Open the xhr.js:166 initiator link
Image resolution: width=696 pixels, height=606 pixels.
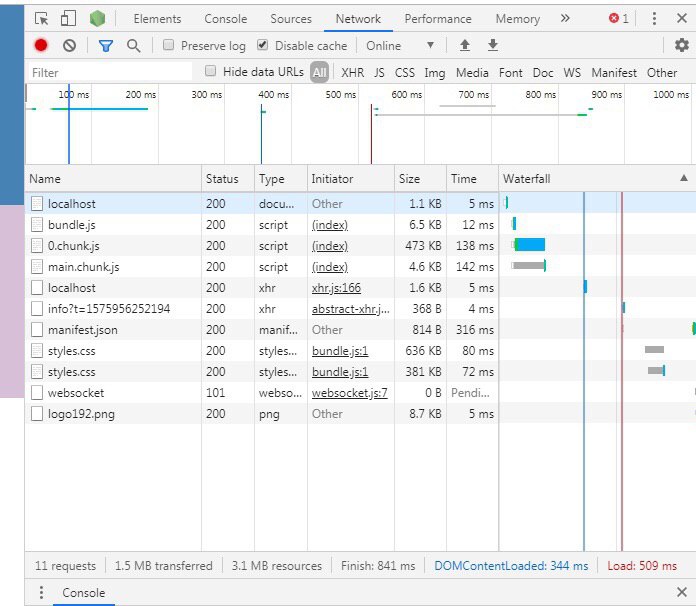[336, 288]
